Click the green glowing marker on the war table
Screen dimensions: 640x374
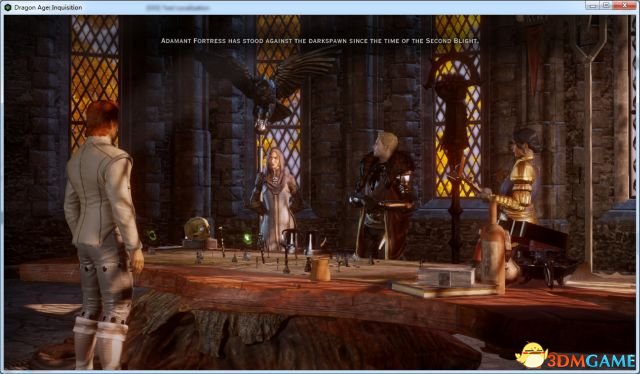coord(247,239)
